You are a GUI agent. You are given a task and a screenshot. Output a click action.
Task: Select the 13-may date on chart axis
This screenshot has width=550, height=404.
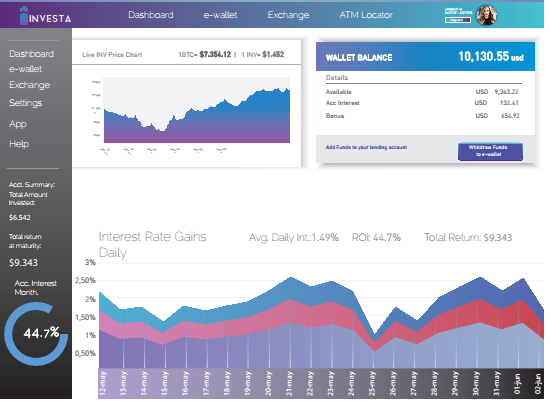tap(123, 384)
